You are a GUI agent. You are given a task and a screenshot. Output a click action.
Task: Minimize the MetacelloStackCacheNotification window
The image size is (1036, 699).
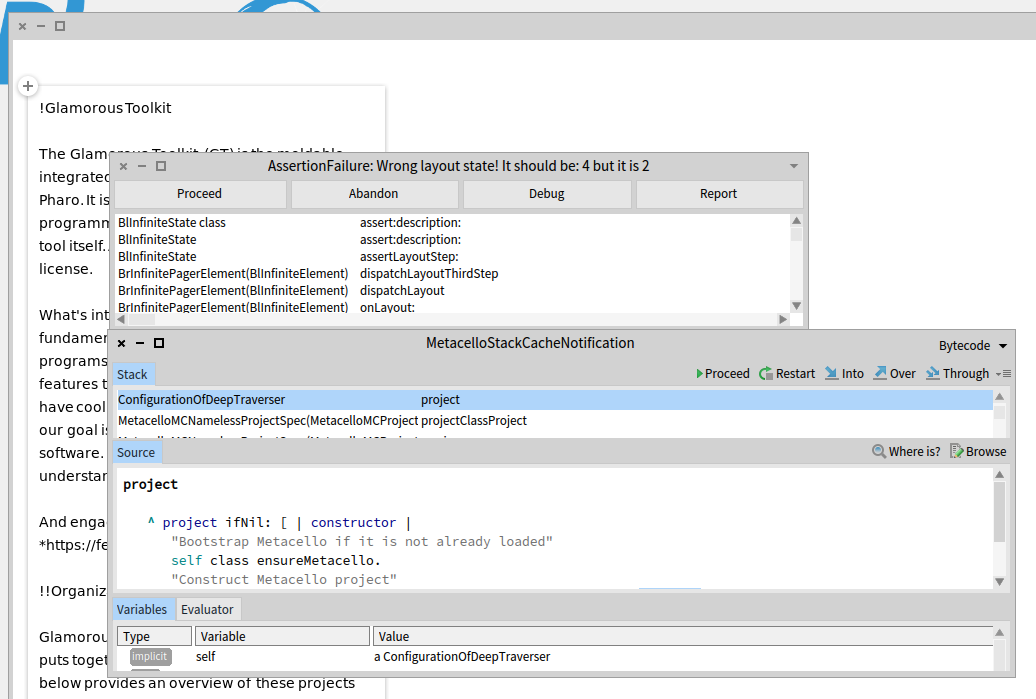[140, 343]
